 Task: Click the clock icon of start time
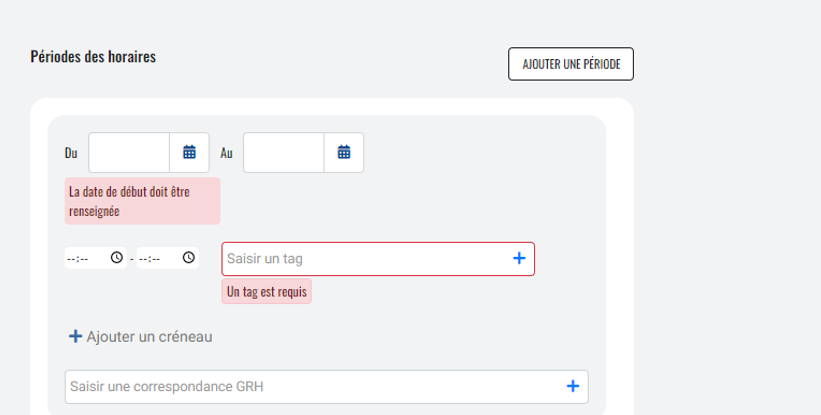[117, 258]
